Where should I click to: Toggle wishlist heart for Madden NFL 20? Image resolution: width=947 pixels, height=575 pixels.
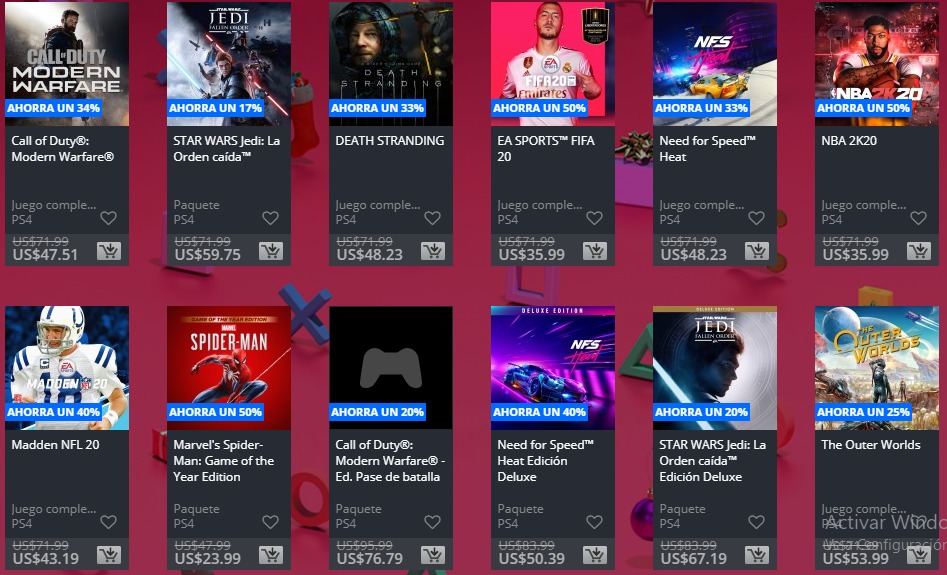tap(108, 521)
